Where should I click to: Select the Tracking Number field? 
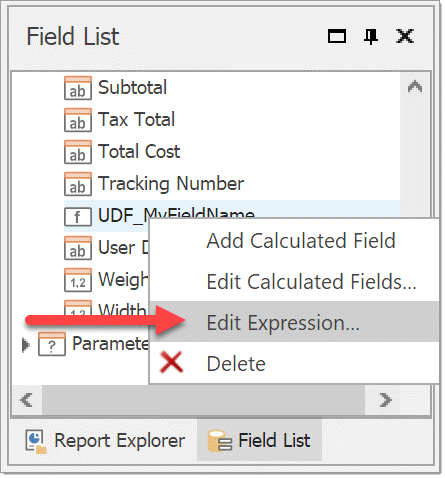click(171, 184)
